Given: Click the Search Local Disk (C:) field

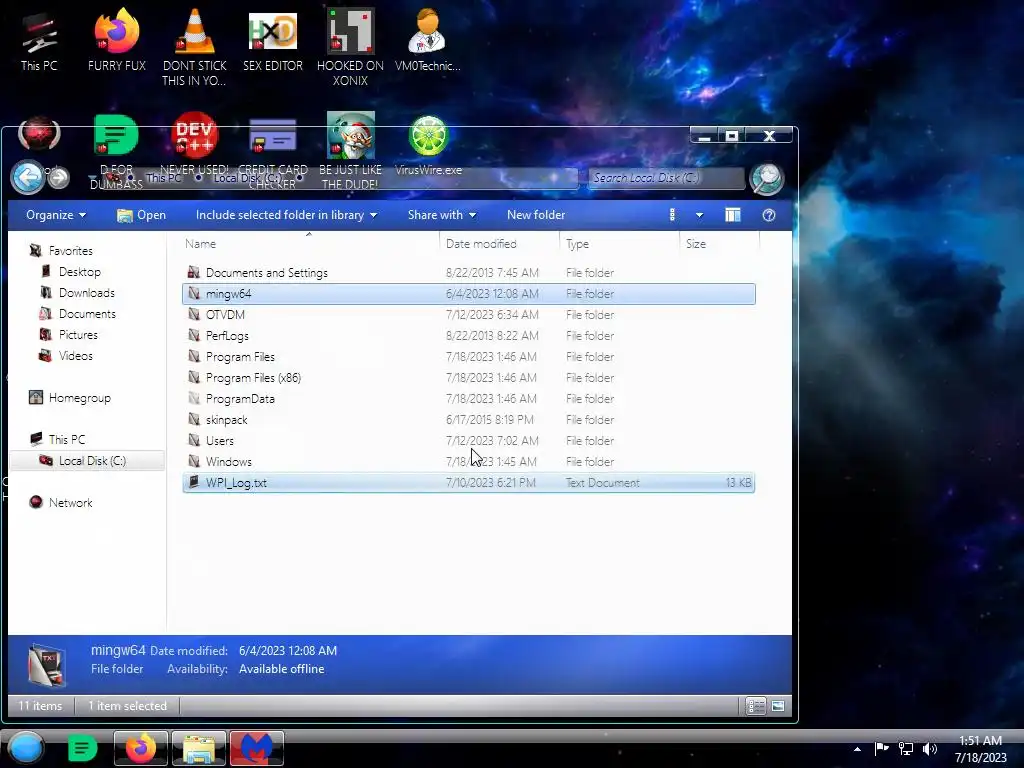Looking at the screenshot, I should click(665, 178).
